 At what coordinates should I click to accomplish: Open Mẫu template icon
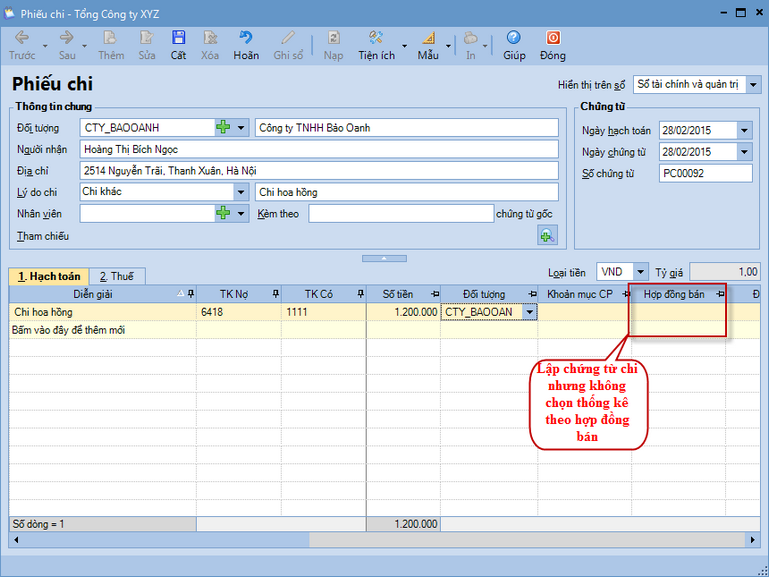tap(428, 38)
